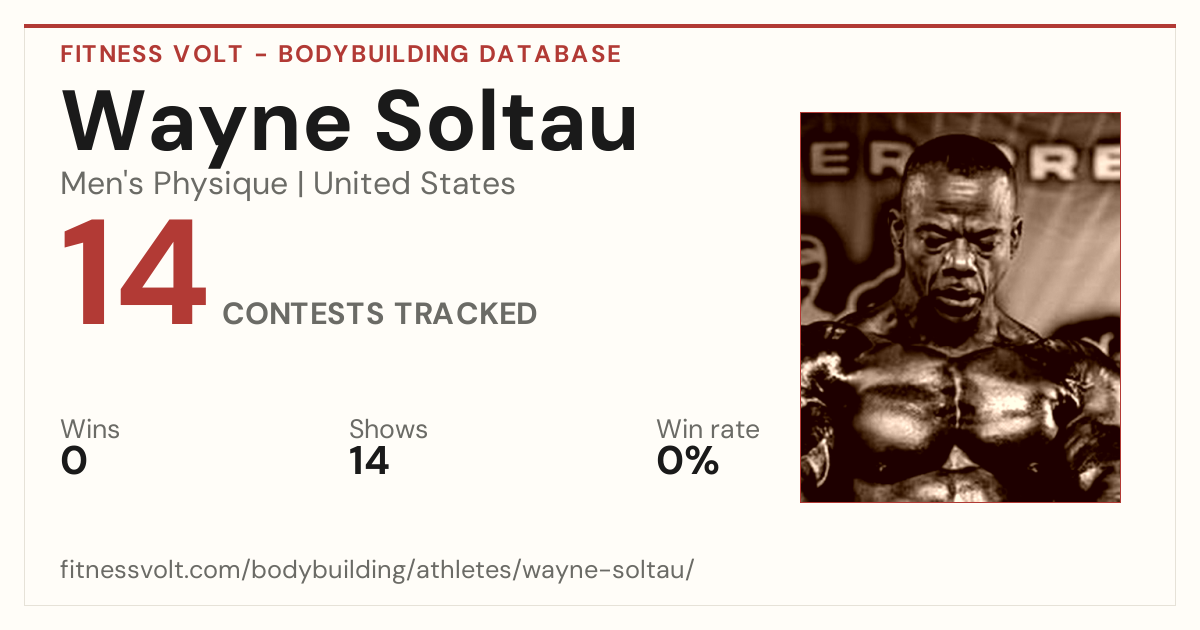Click the word Tracked beside the count
This screenshot has width=1200, height=630.
tap(464, 314)
